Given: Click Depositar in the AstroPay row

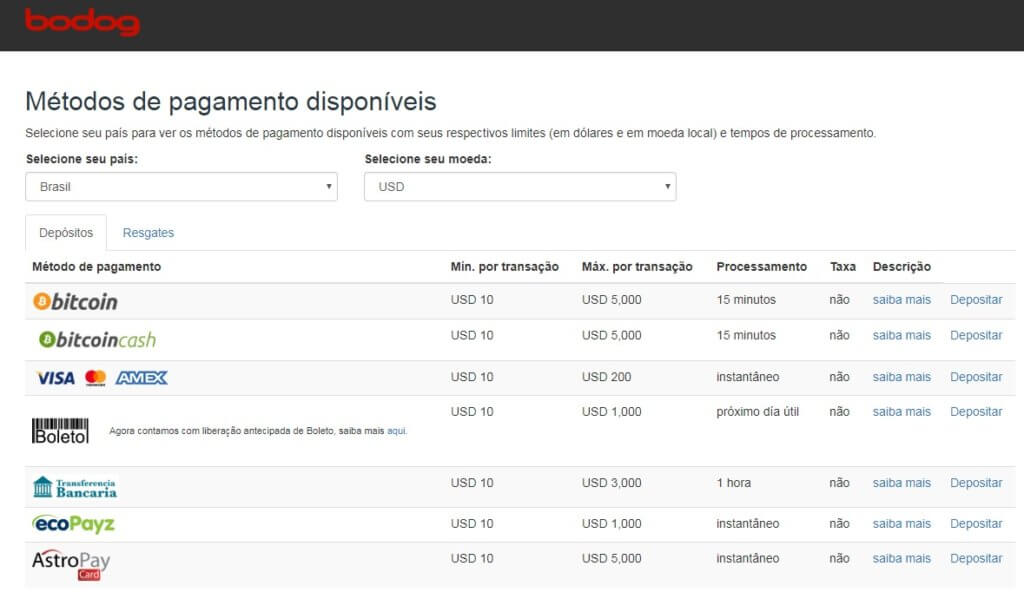Looking at the screenshot, I should point(976,559).
